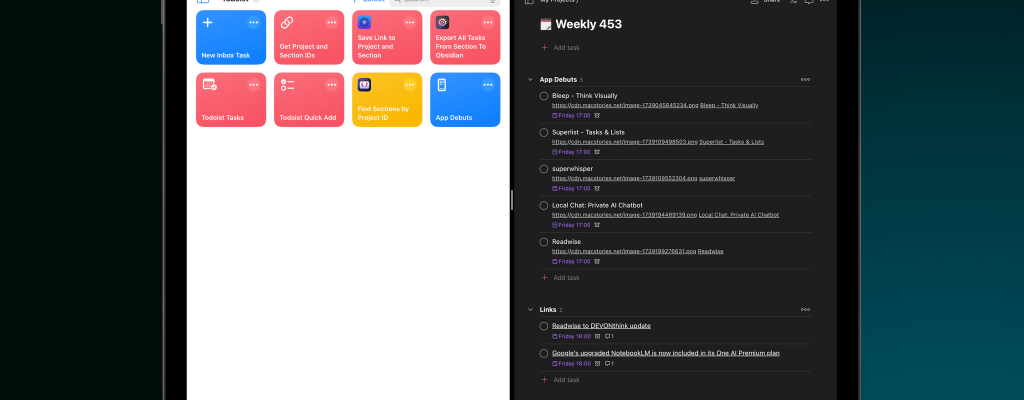Open the Google NotebookLM article link
Screen dimensions: 1024x400
click(x=665, y=353)
